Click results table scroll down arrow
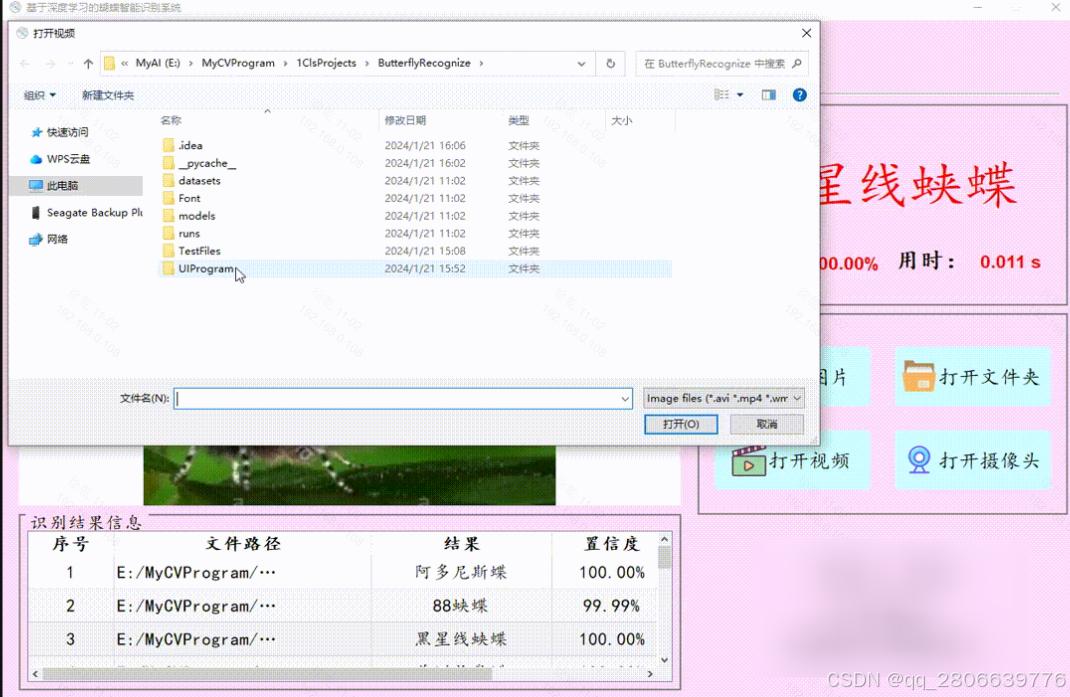The image size is (1070, 697). 664,660
